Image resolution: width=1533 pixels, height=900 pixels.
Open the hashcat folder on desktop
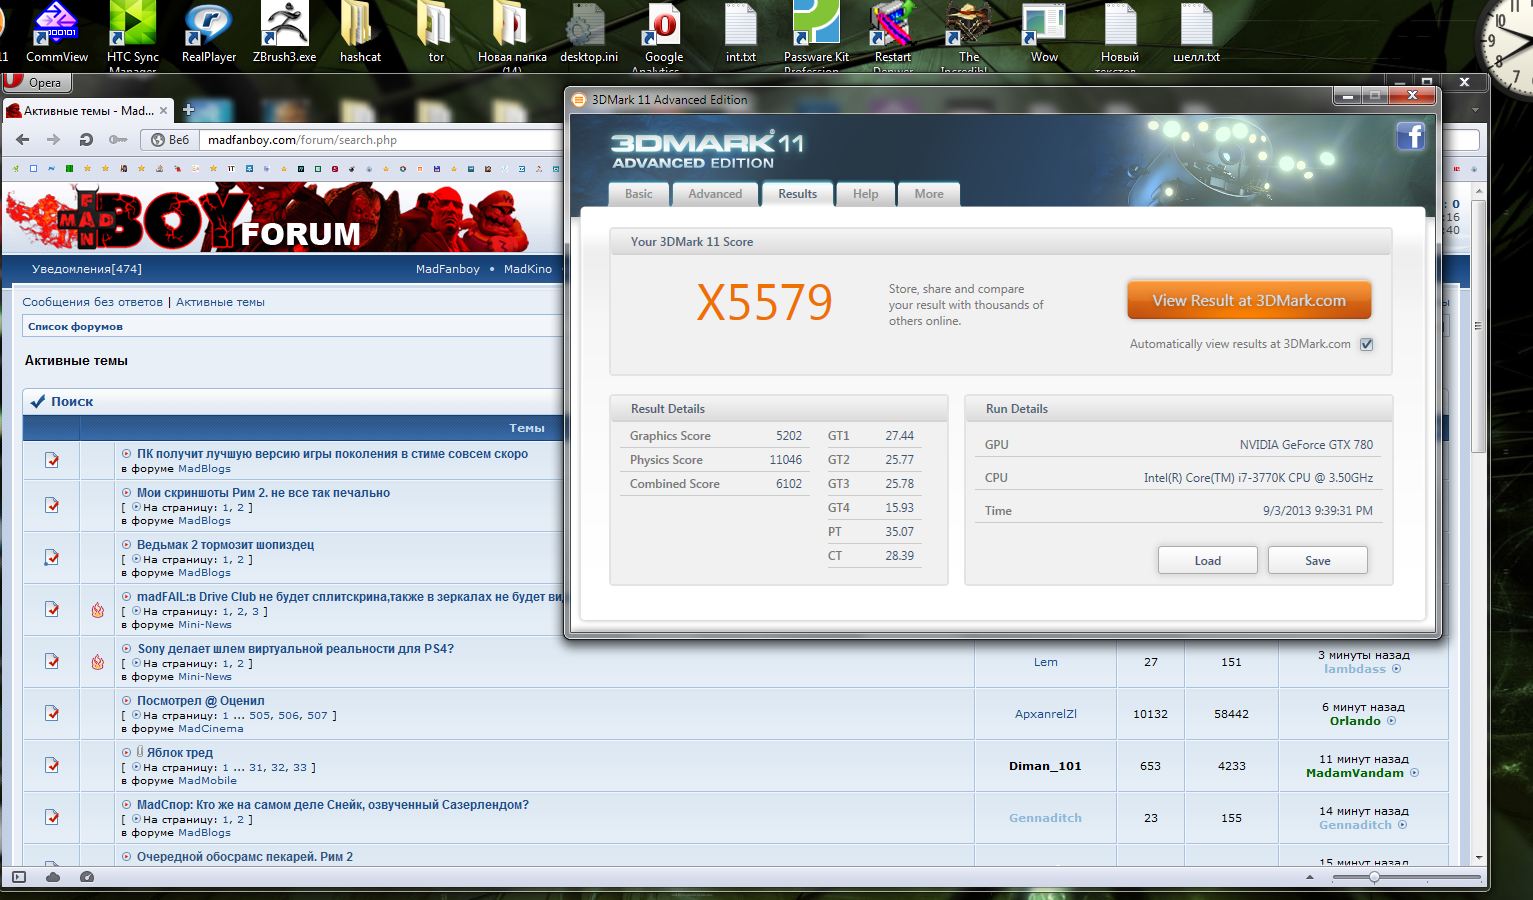[x=359, y=32]
